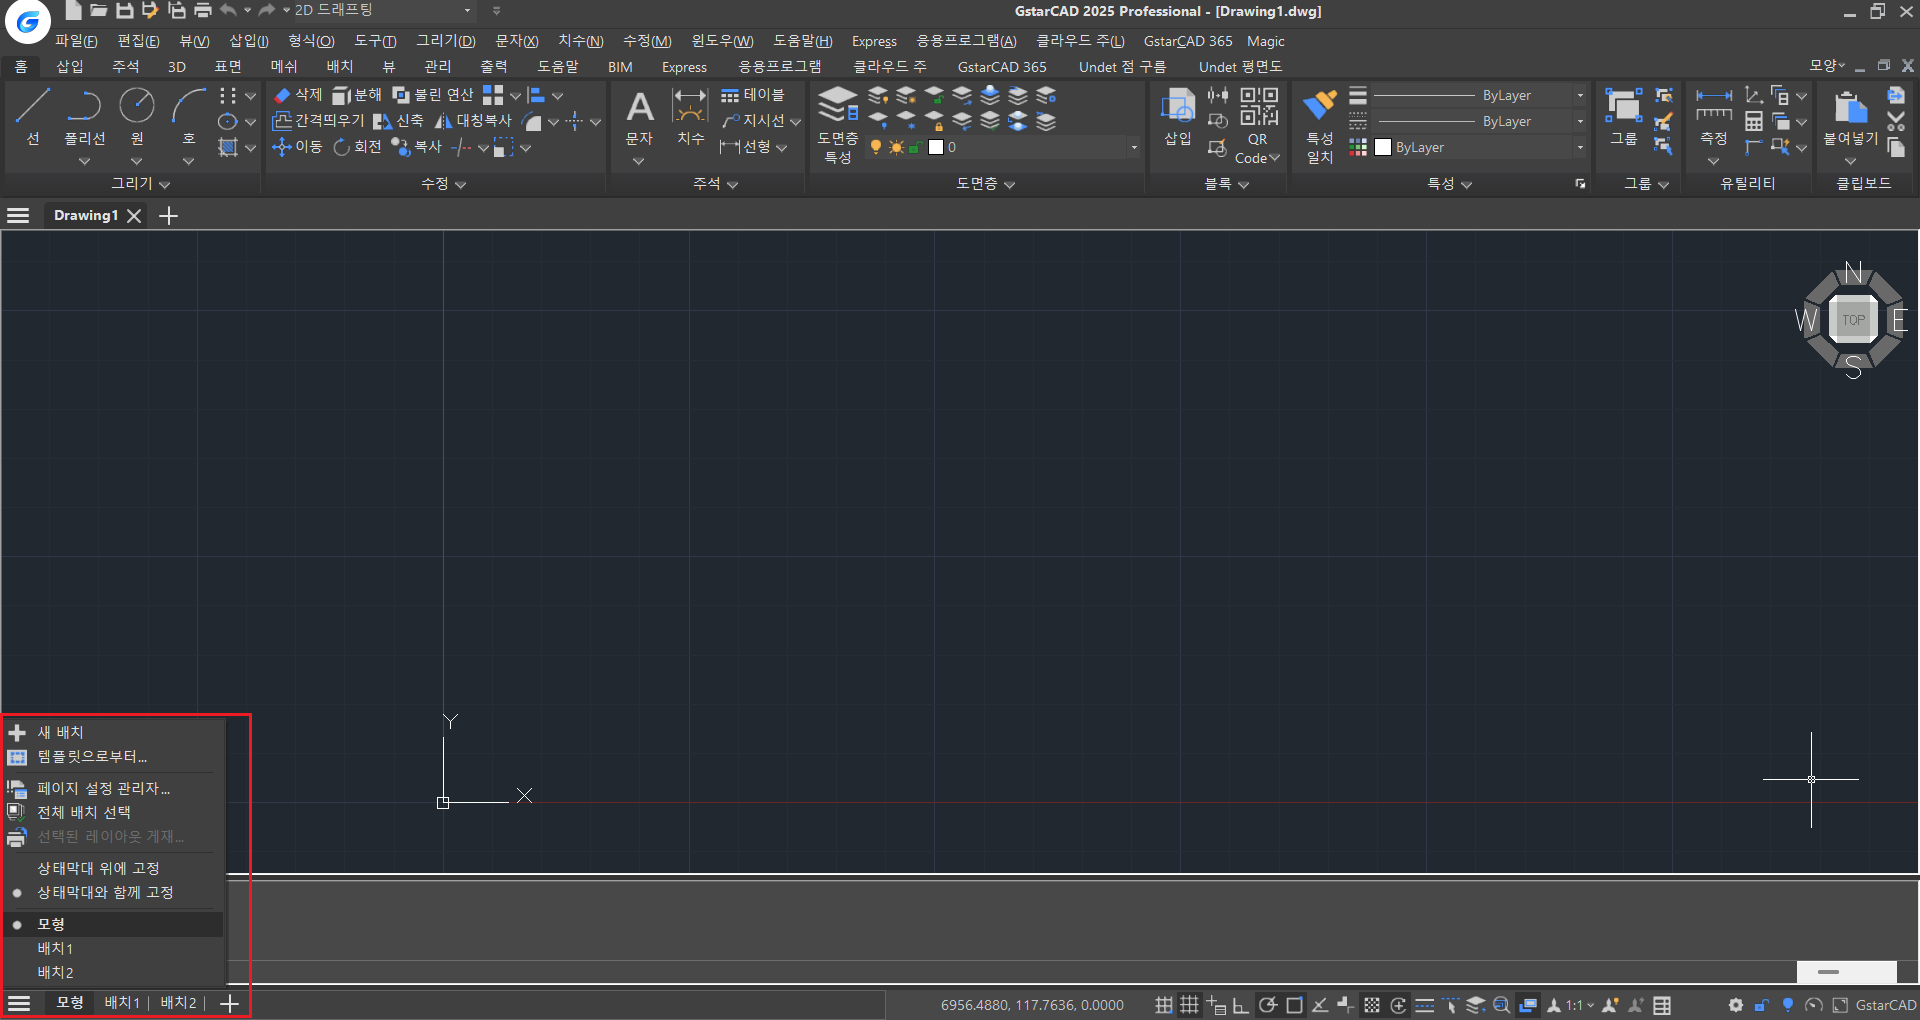
Task: Open the Text (문자) annotation tool
Action: click(639, 117)
